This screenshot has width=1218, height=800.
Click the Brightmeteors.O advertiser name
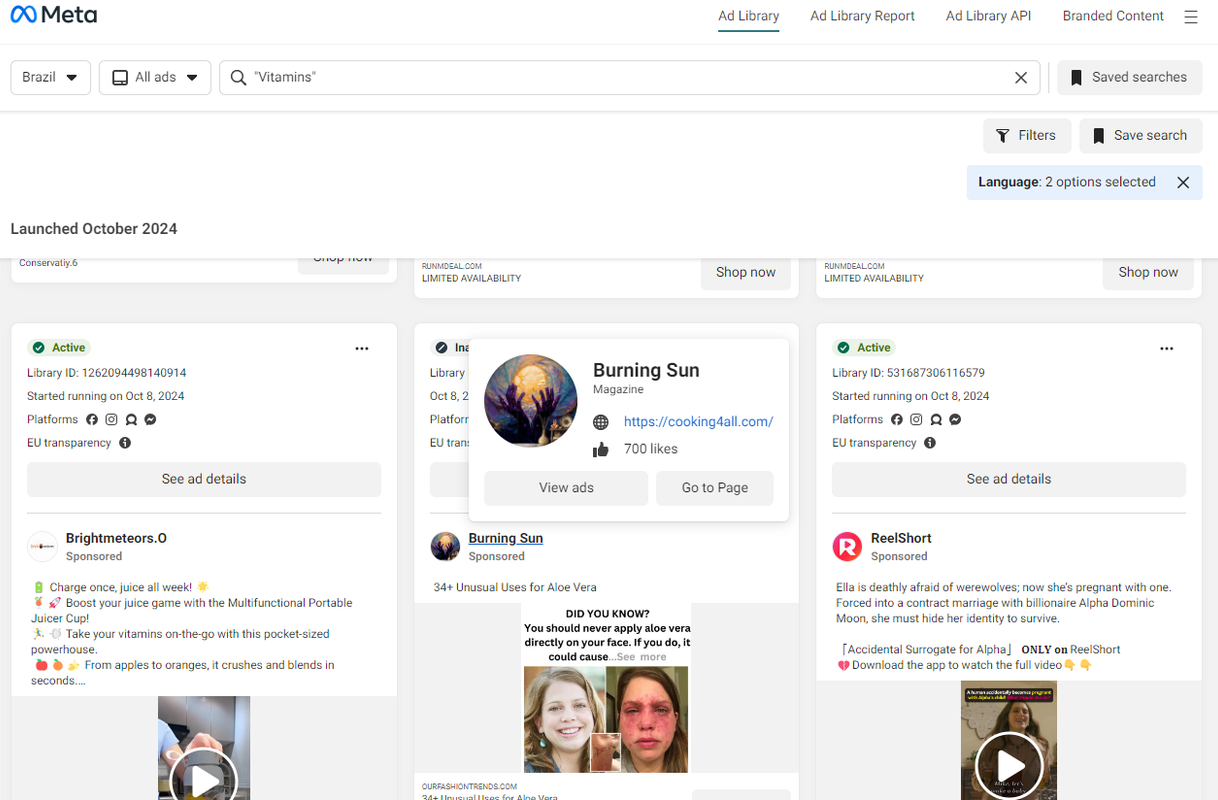[x=116, y=538]
